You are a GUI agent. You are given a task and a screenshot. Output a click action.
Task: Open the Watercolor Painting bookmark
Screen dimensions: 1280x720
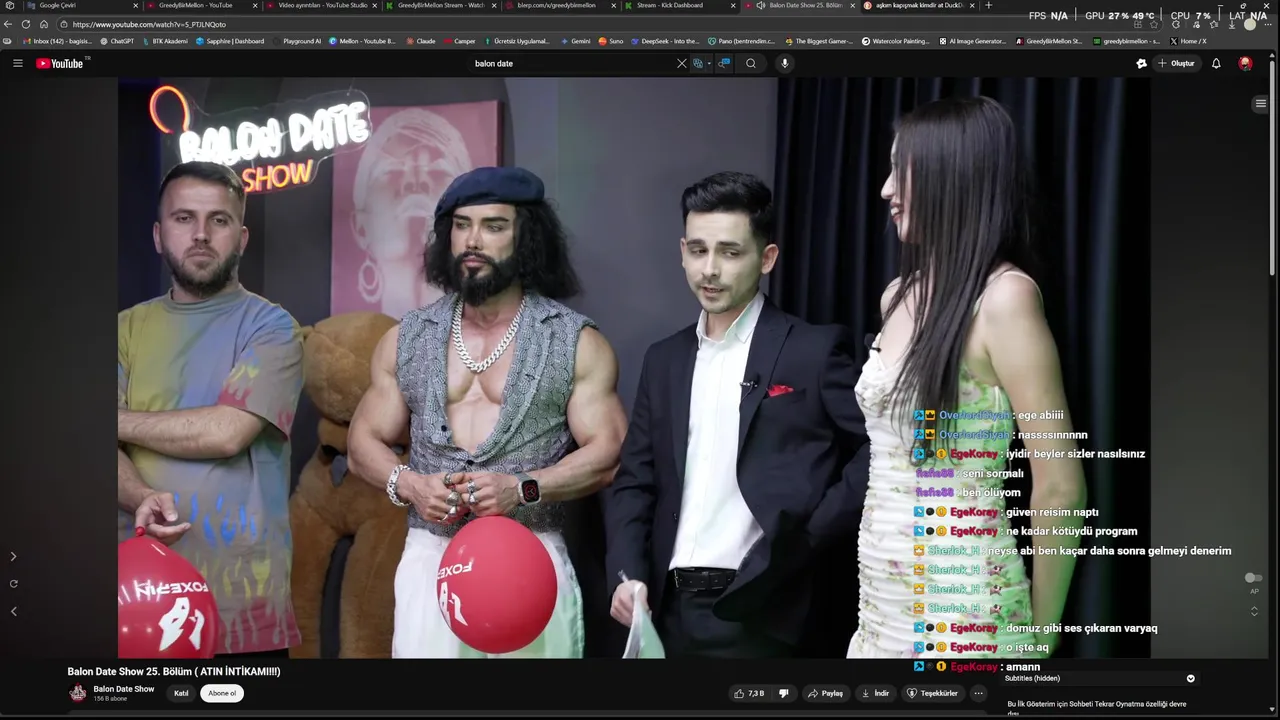click(896, 41)
